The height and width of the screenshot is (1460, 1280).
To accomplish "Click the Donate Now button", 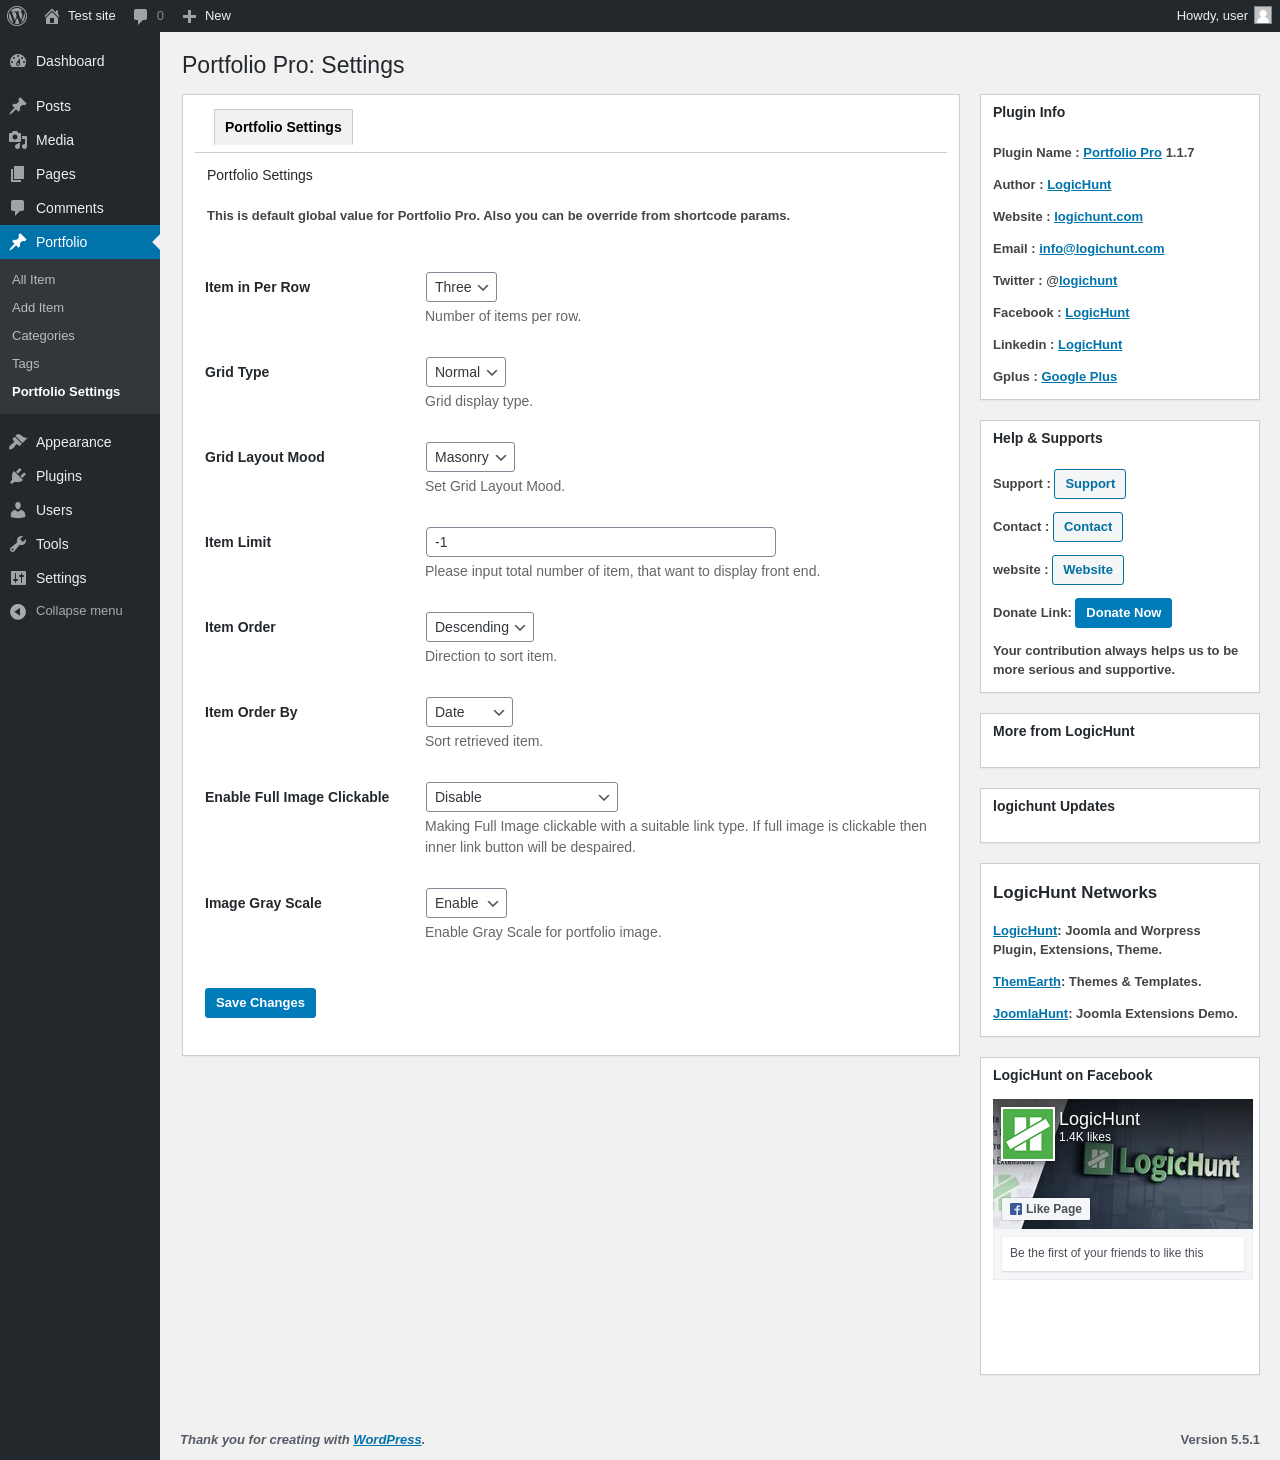I will 1124,613.
